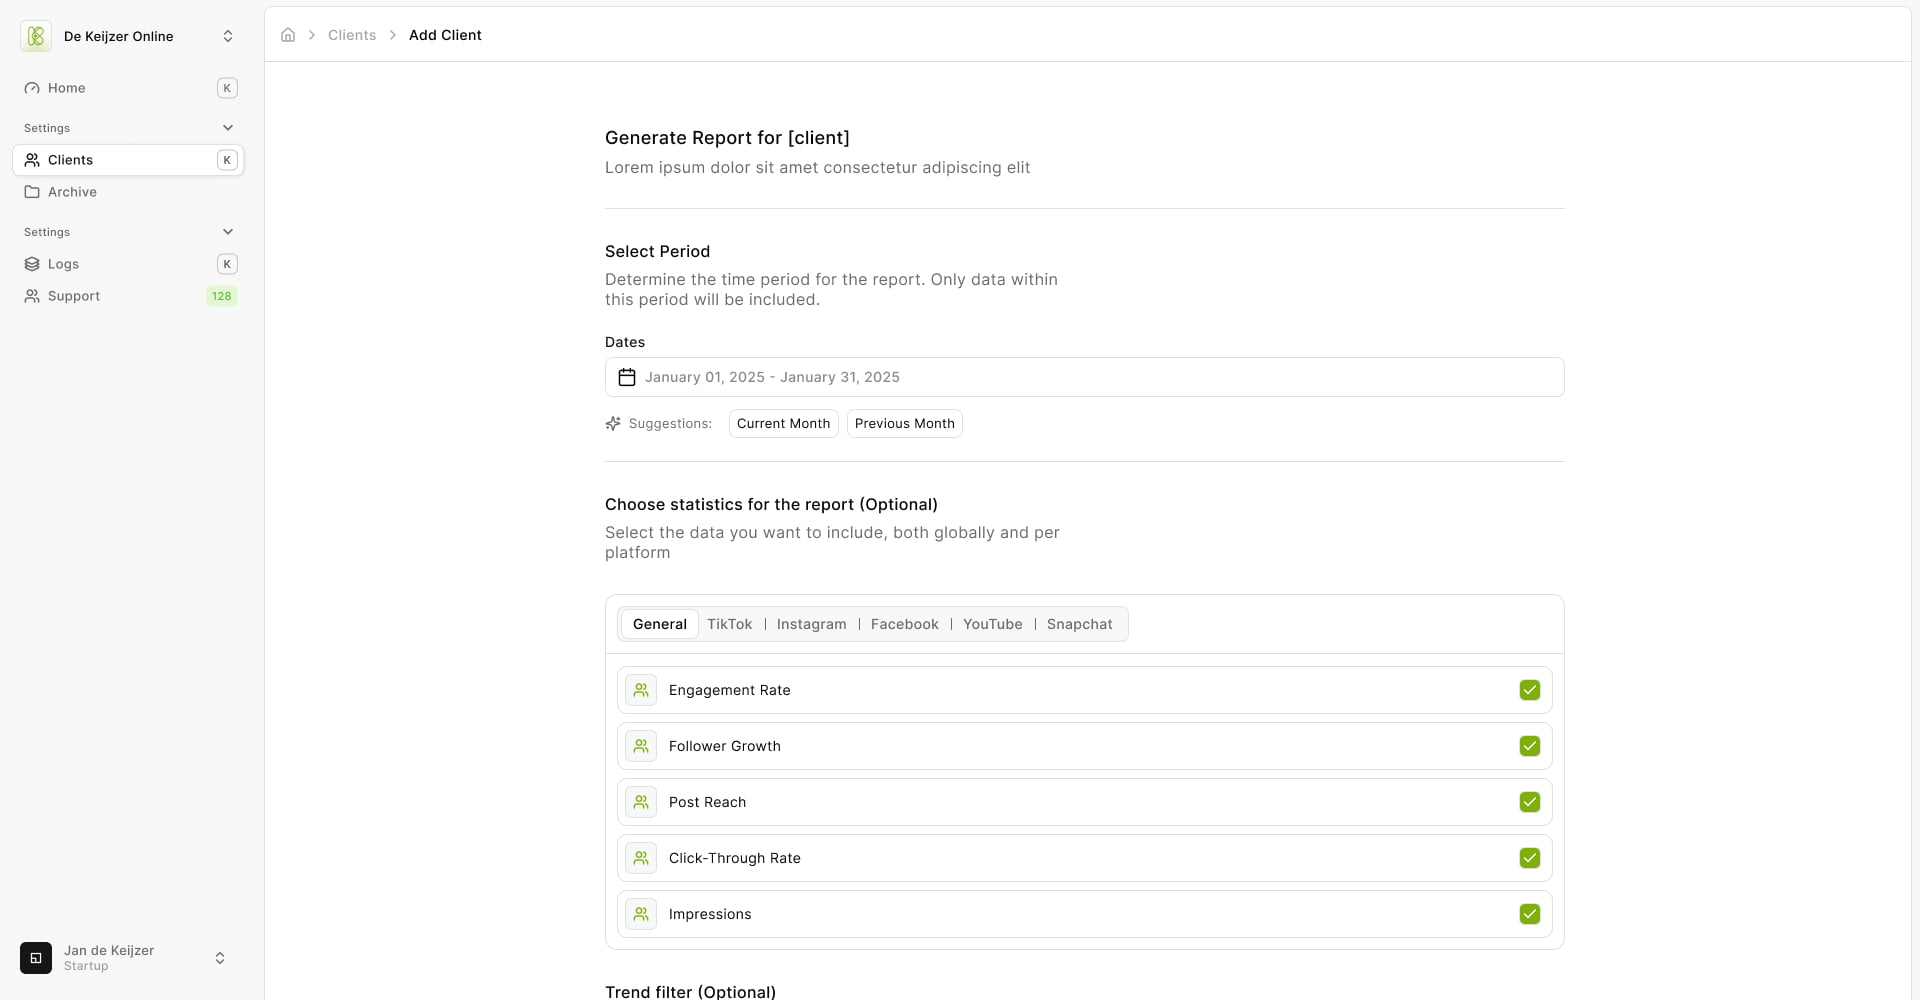Switch to the Instagram tab
Viewport: 1920px width, 1000px height.
(811, 624)
